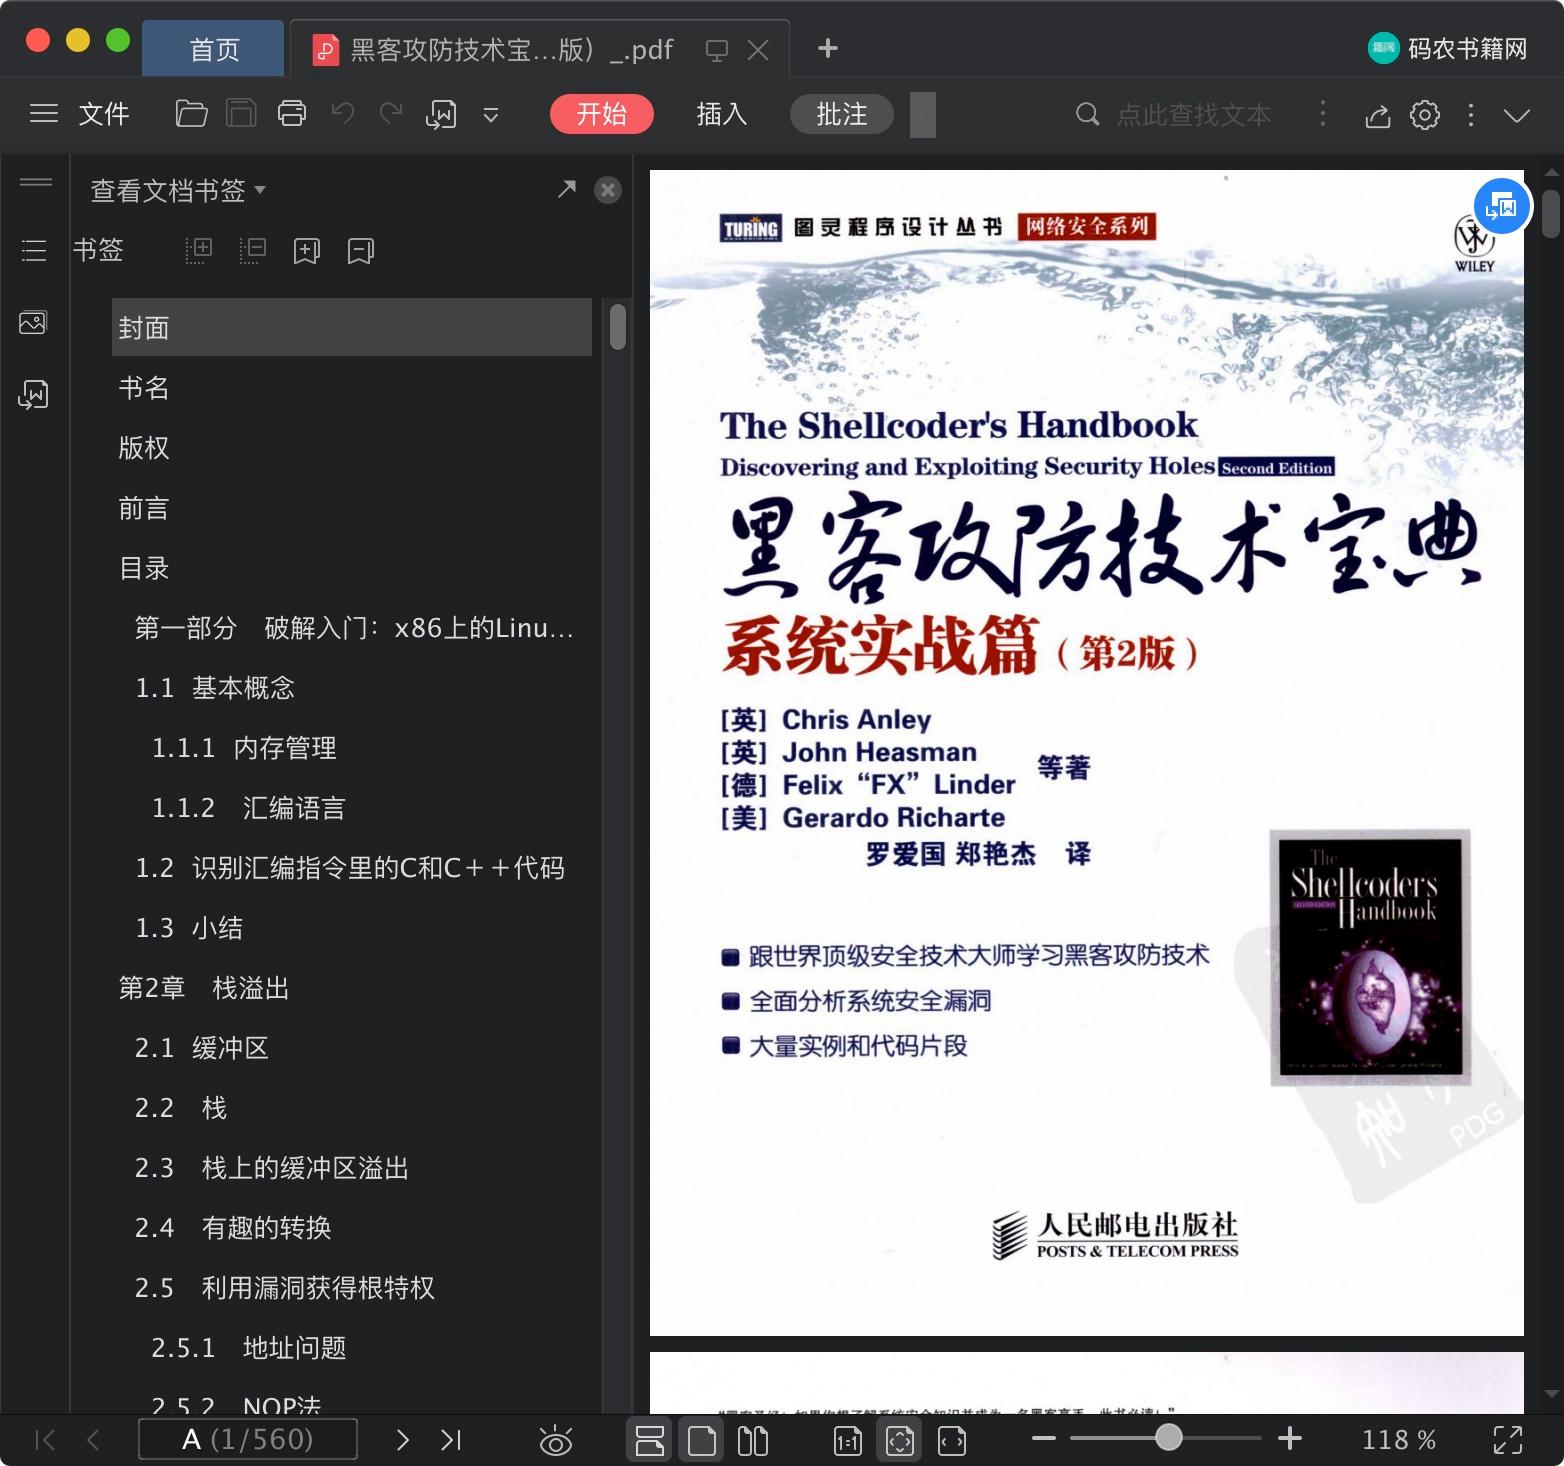Image resolution: width=1564 pixels, height=1466 pixels.
Task: Zoom out with the minus button
Action: (x=1044, y=1439)
